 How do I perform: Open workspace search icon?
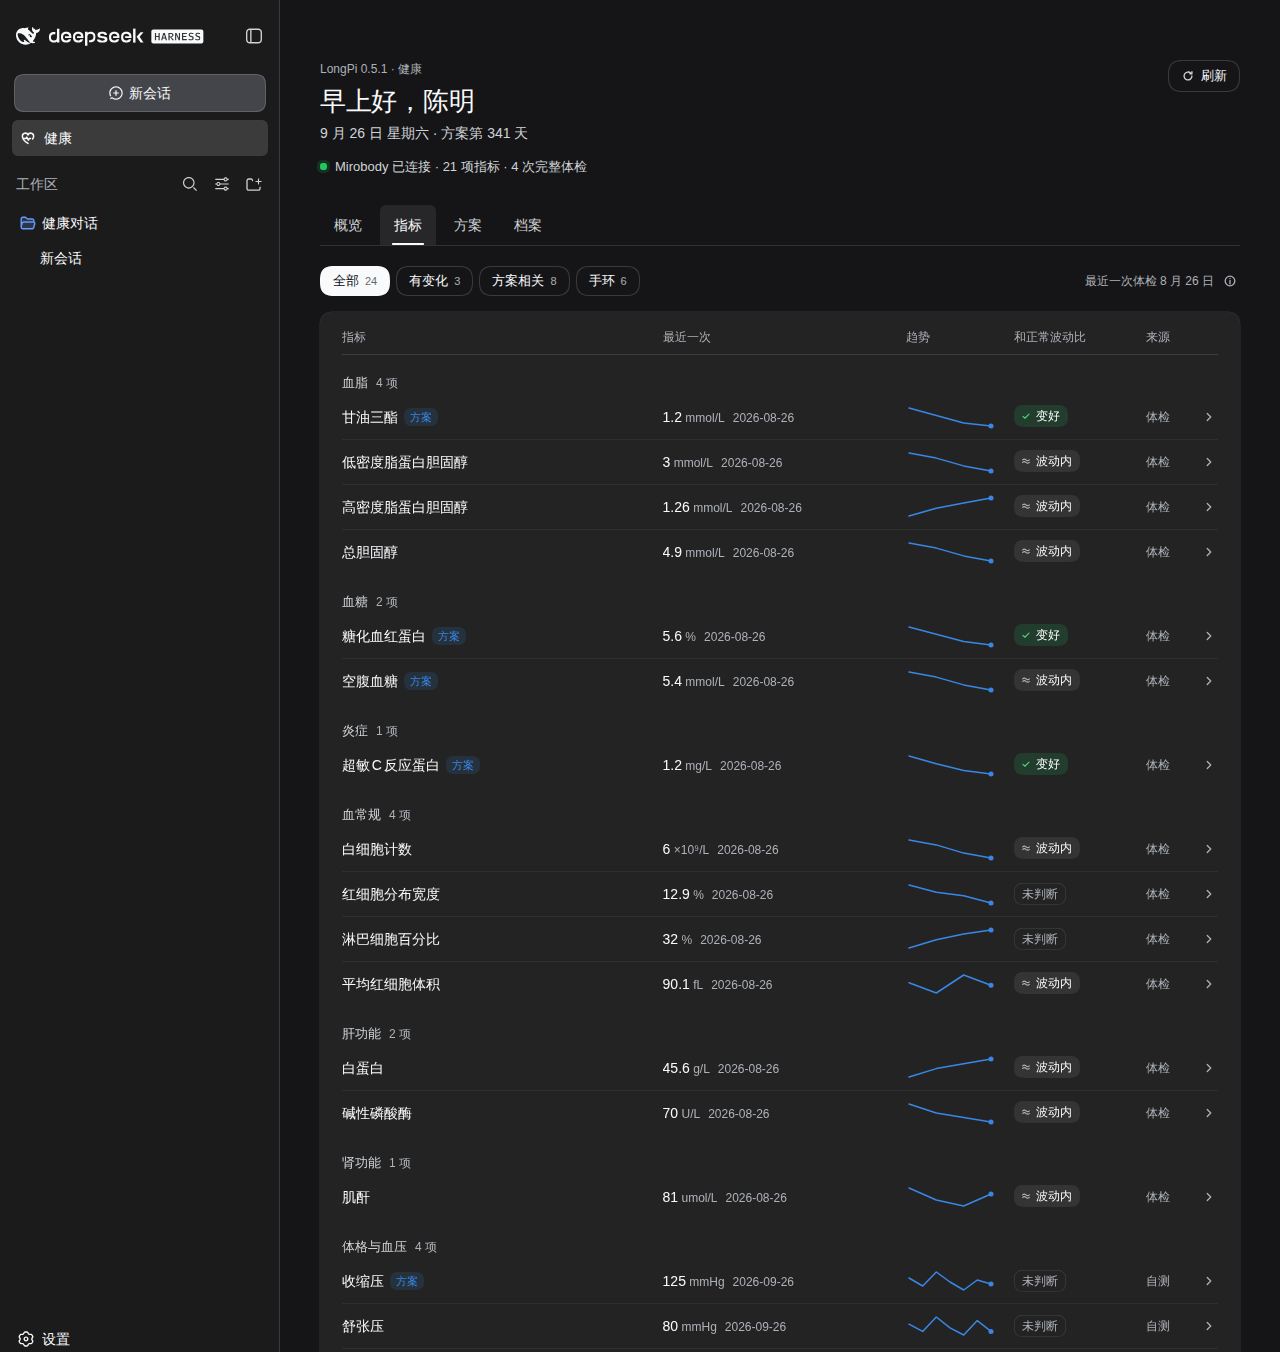click(190, 184)
